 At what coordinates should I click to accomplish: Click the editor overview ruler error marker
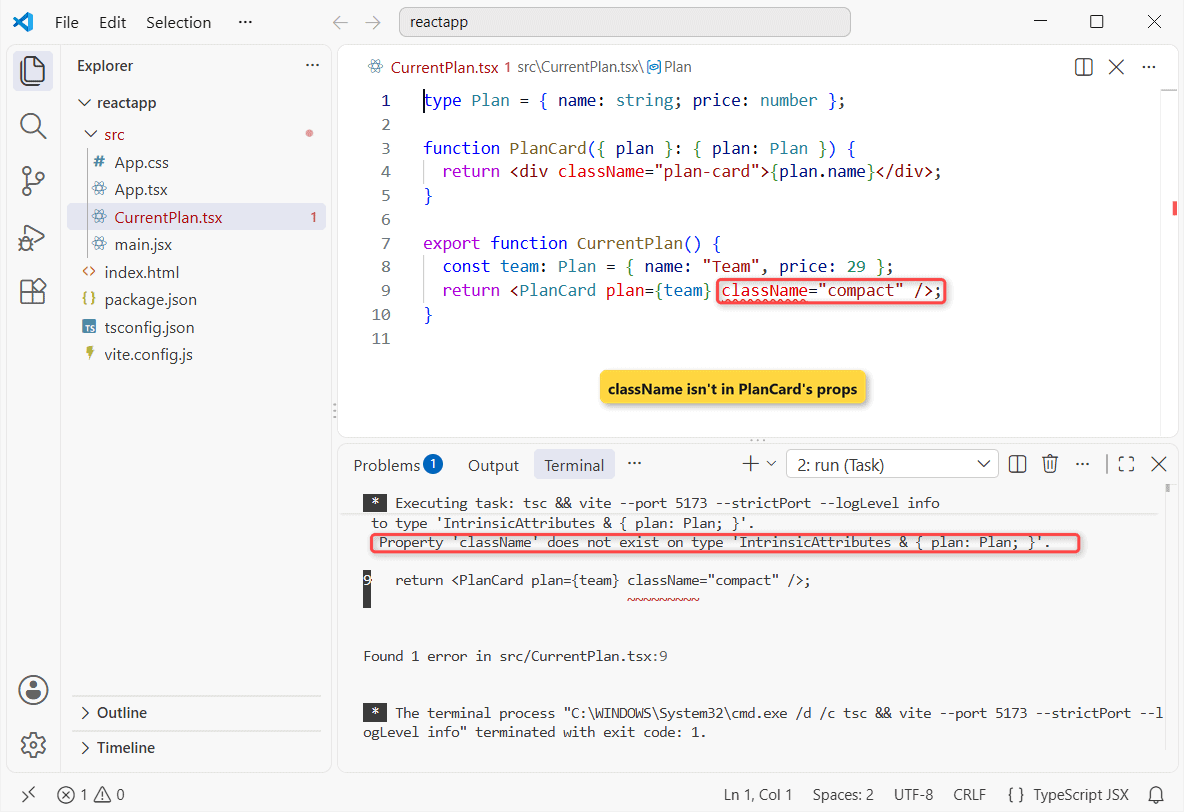(x=1174, y=208)
